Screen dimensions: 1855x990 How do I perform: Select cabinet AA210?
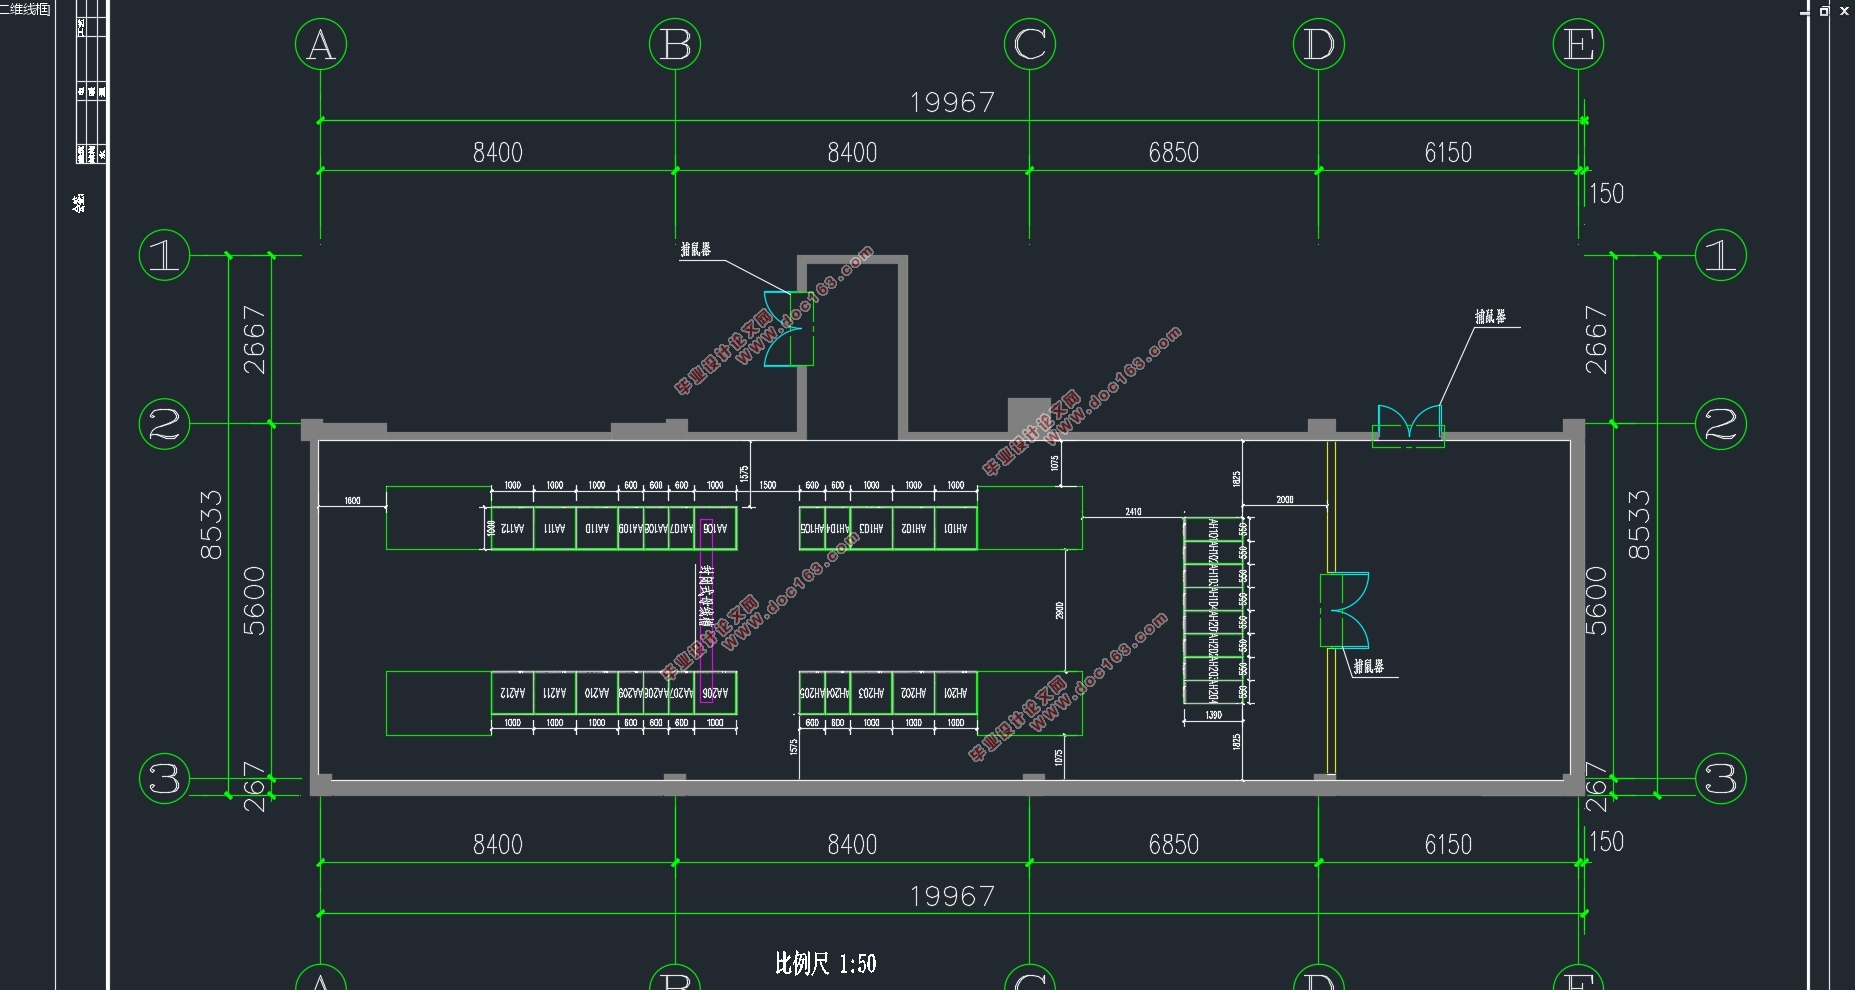597,693
